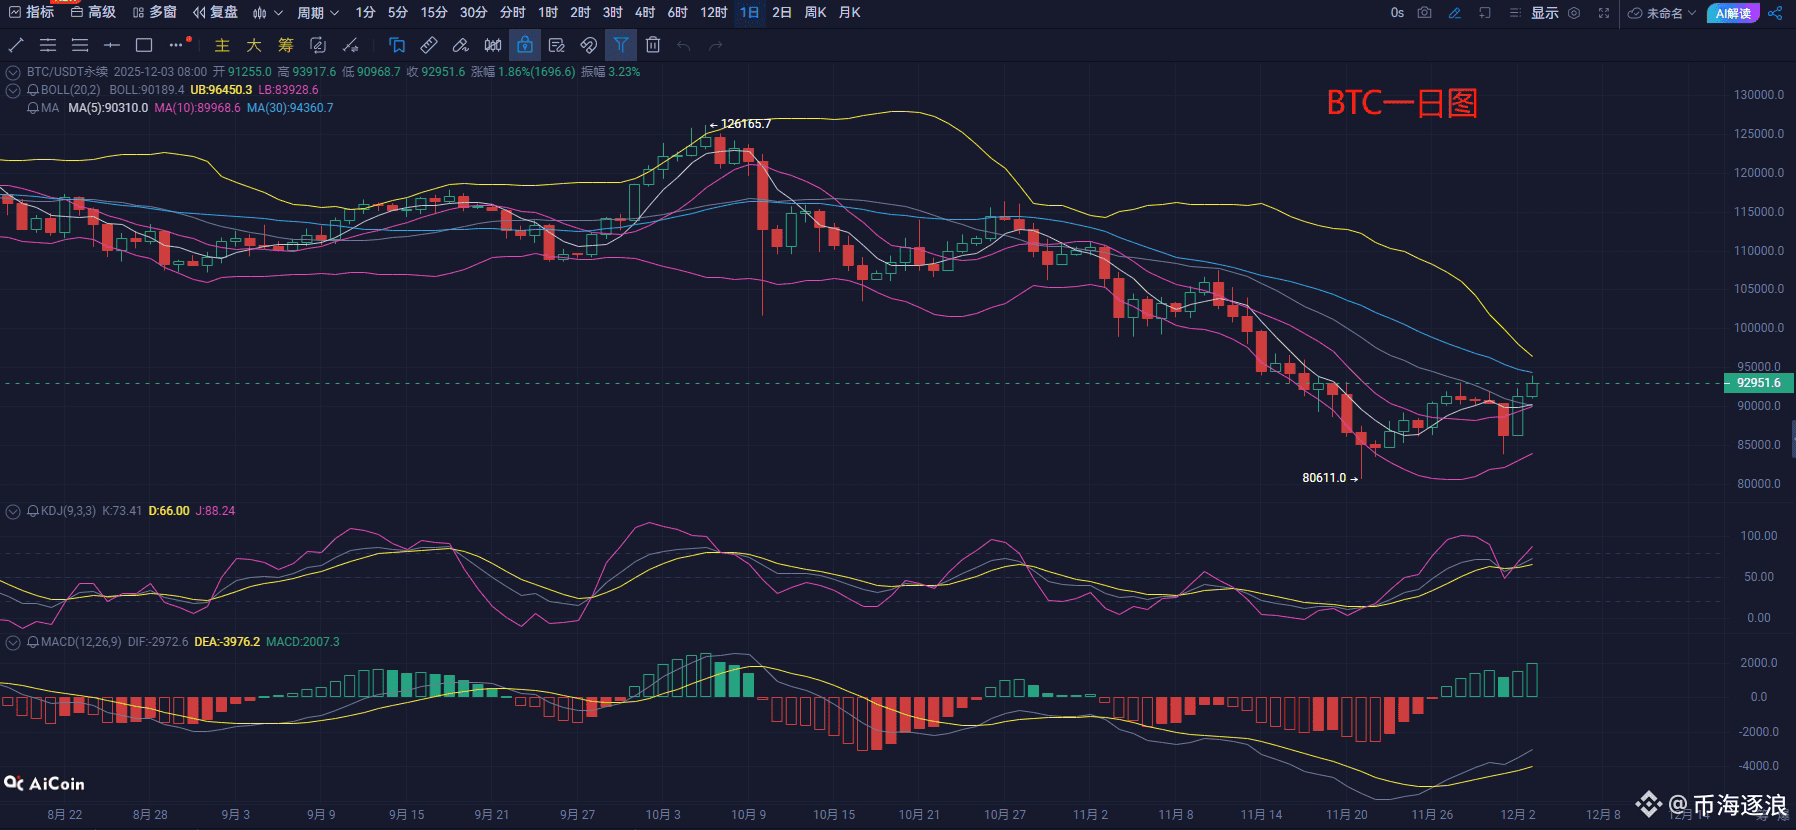Switch to the 4时 timeframe
1796x830 pixels.
pos(645,13)
